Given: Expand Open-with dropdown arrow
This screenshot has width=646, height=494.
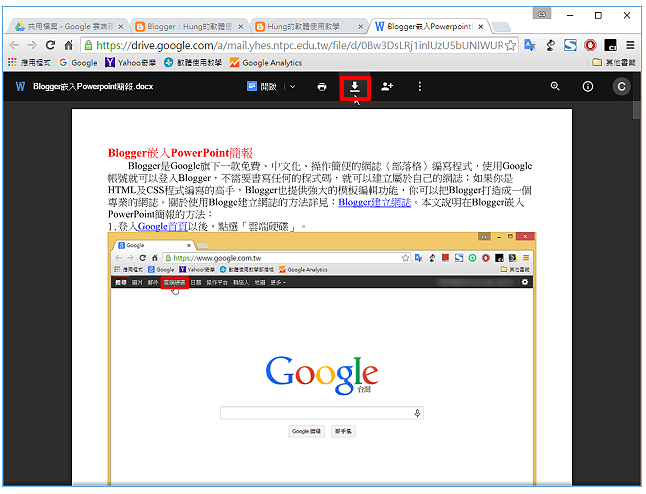Looking at the screenshot, I should pos(293,87).
